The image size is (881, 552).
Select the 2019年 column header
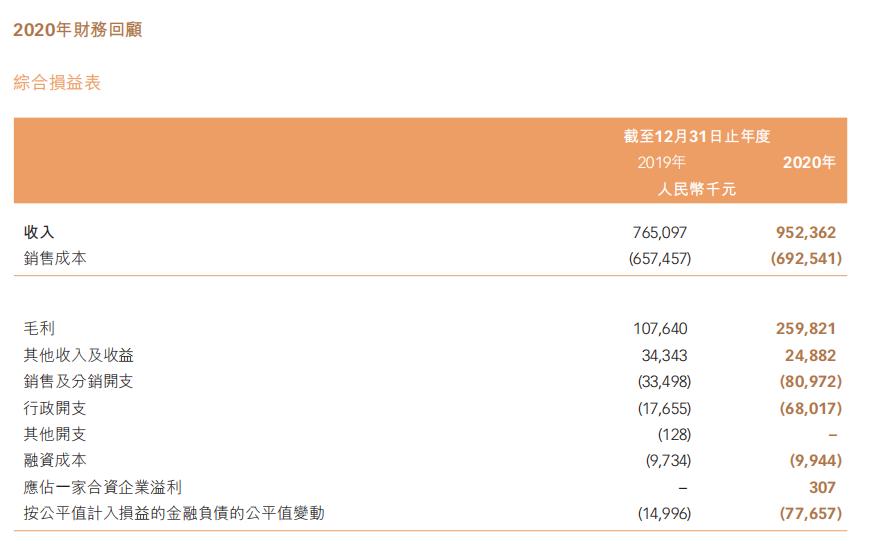[x=661, y=162]
